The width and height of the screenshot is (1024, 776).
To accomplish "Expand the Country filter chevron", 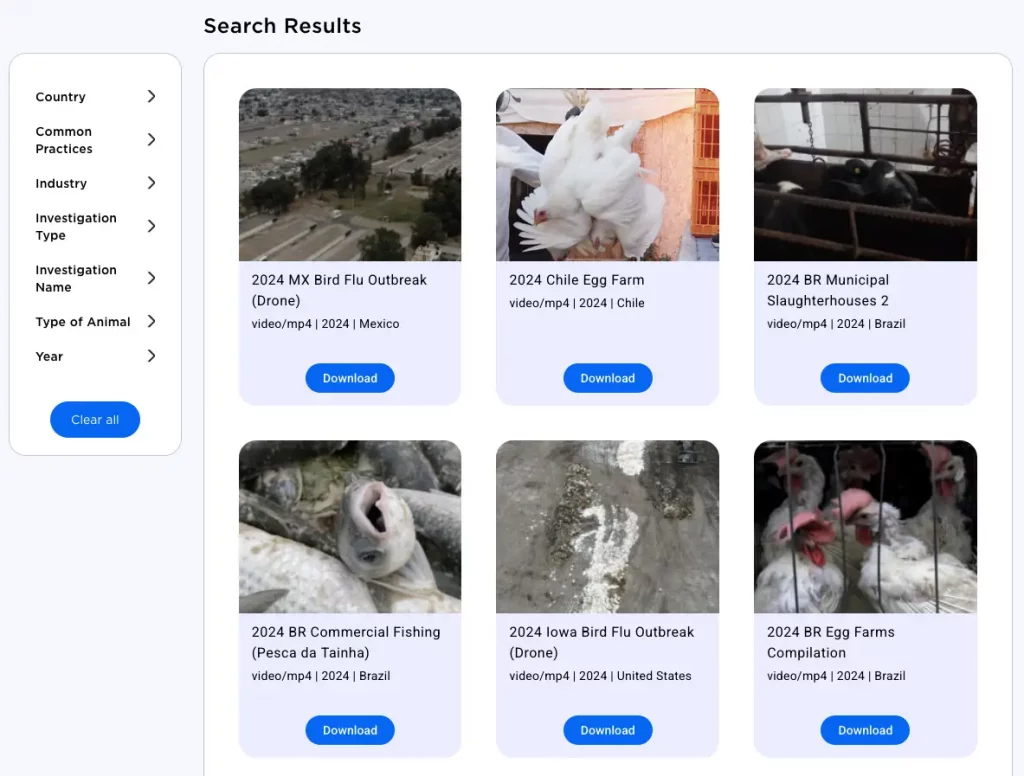I will 151,97.
